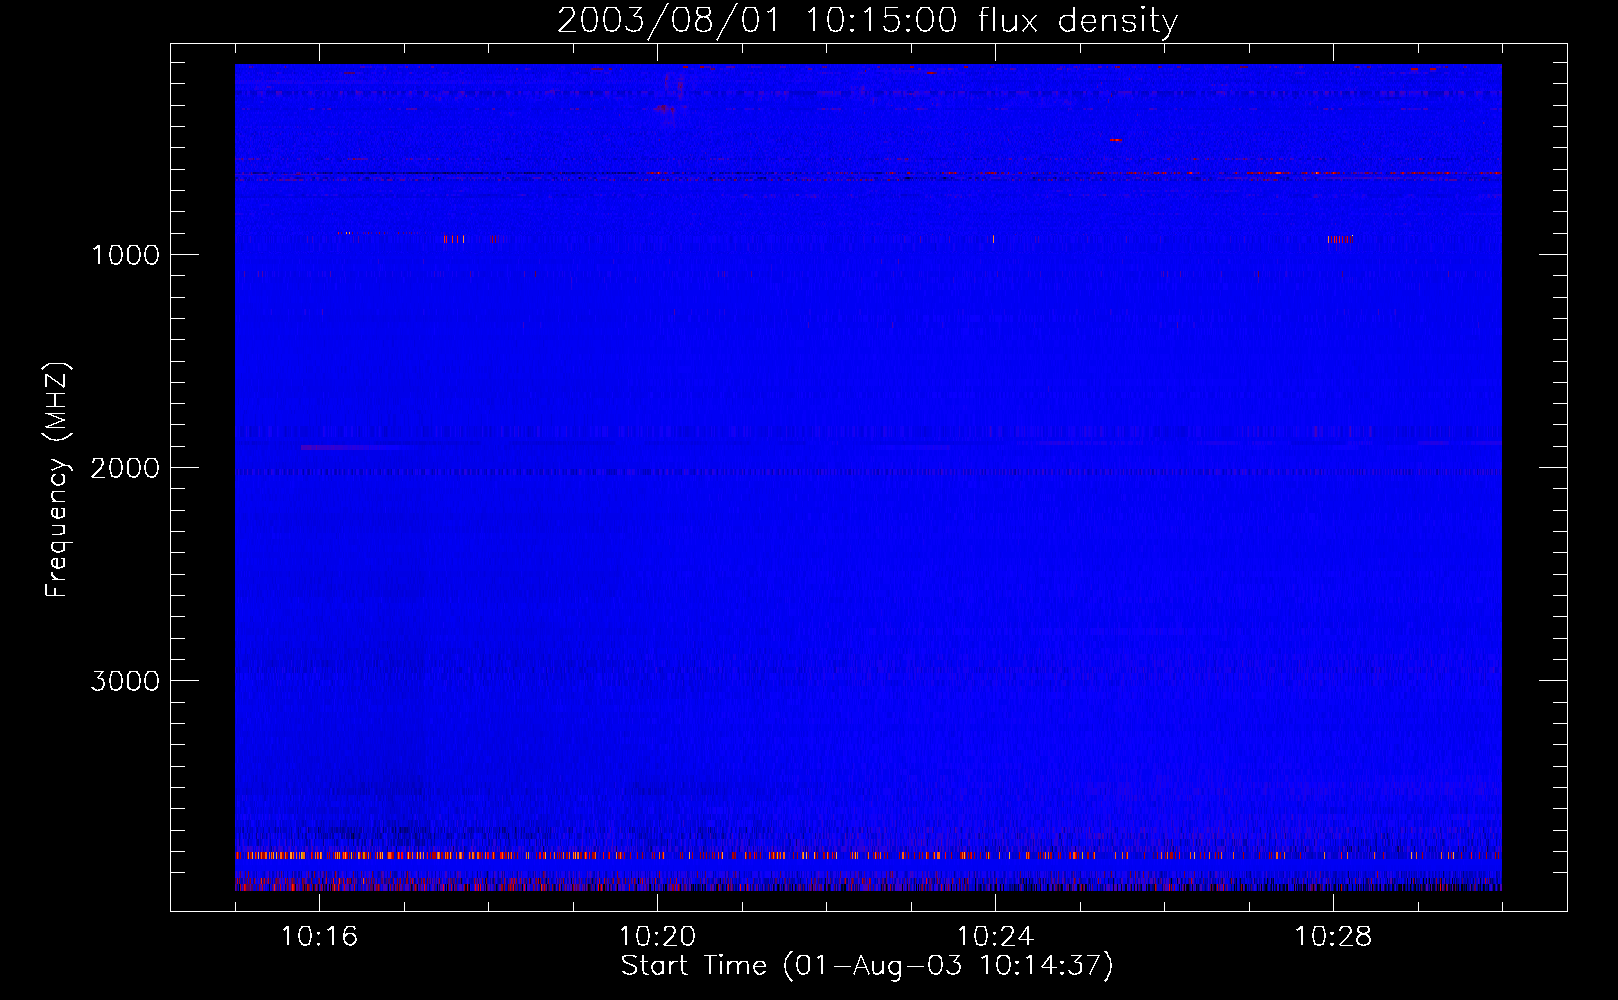Viewport: 1618px width, 1000px height.
Task: Select the 'Start Time (01-Aug-03 10:14:37)' label
Action: (867, 966)
